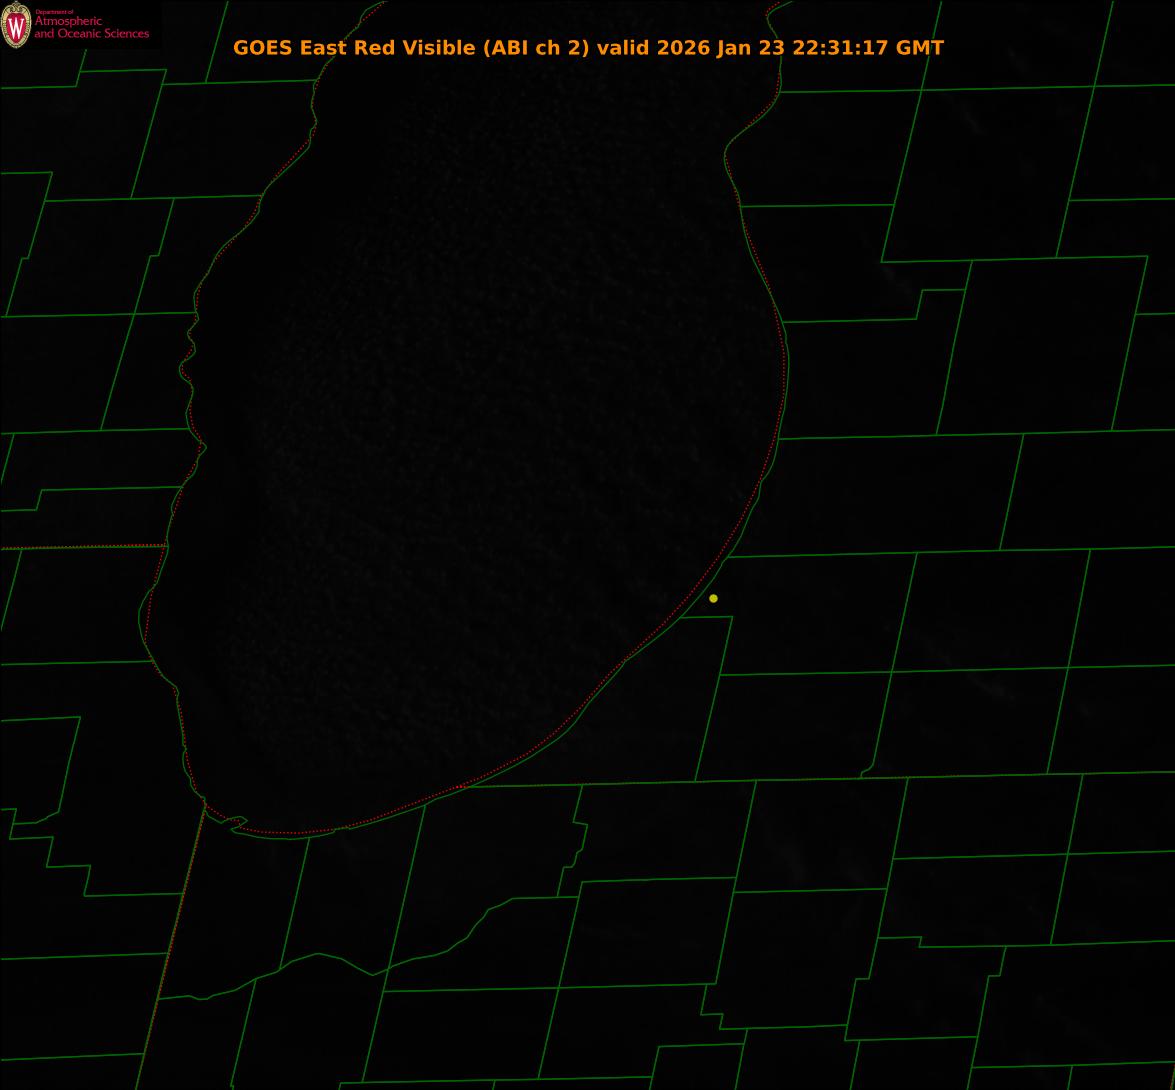Click the UW crest logo
This screenshot has width=1175, height=1090.
[16, 25]
